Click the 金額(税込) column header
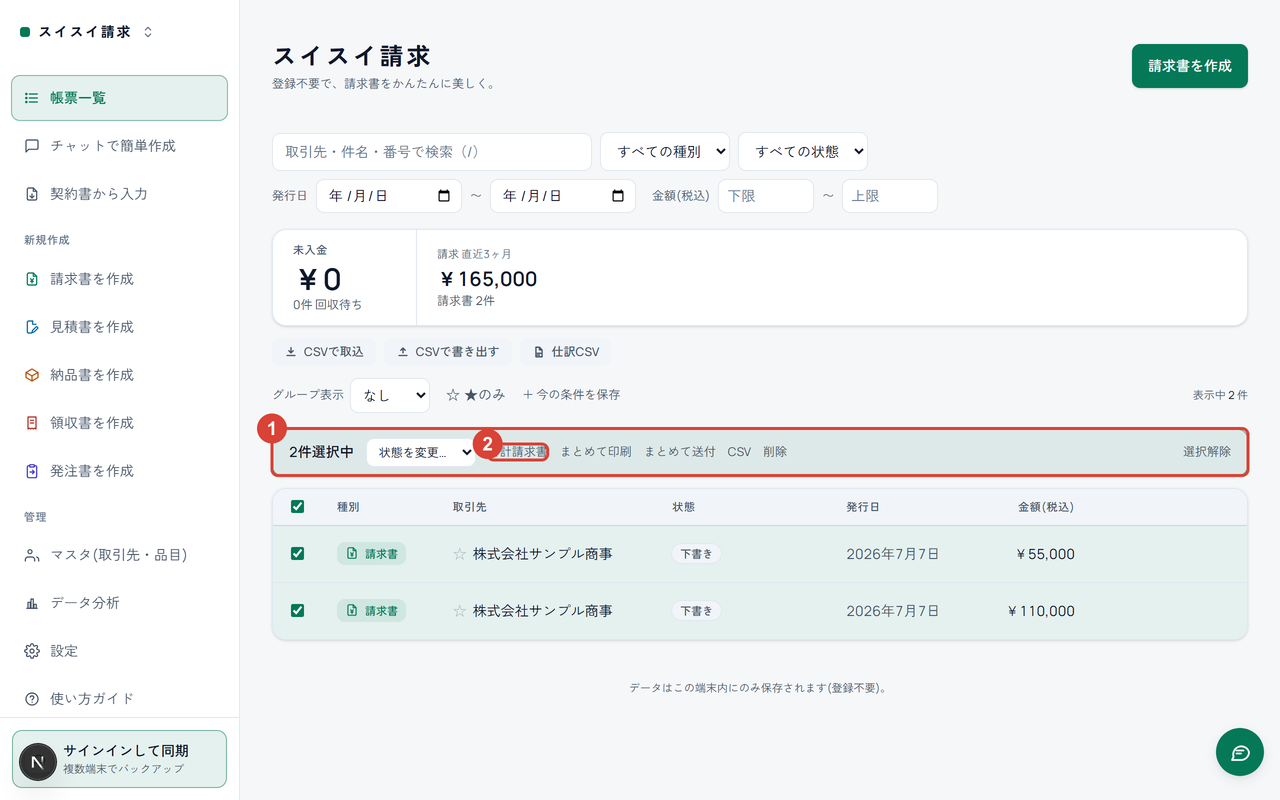The width and height of the screenshot is (1280, 800). [x=1046, y=507]
